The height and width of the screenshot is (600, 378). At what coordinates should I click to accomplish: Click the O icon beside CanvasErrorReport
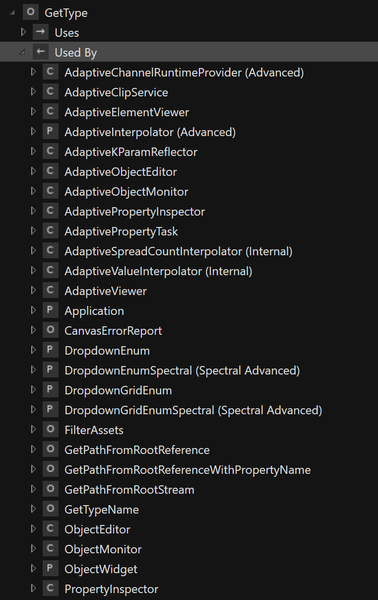(x=50, y=330)
